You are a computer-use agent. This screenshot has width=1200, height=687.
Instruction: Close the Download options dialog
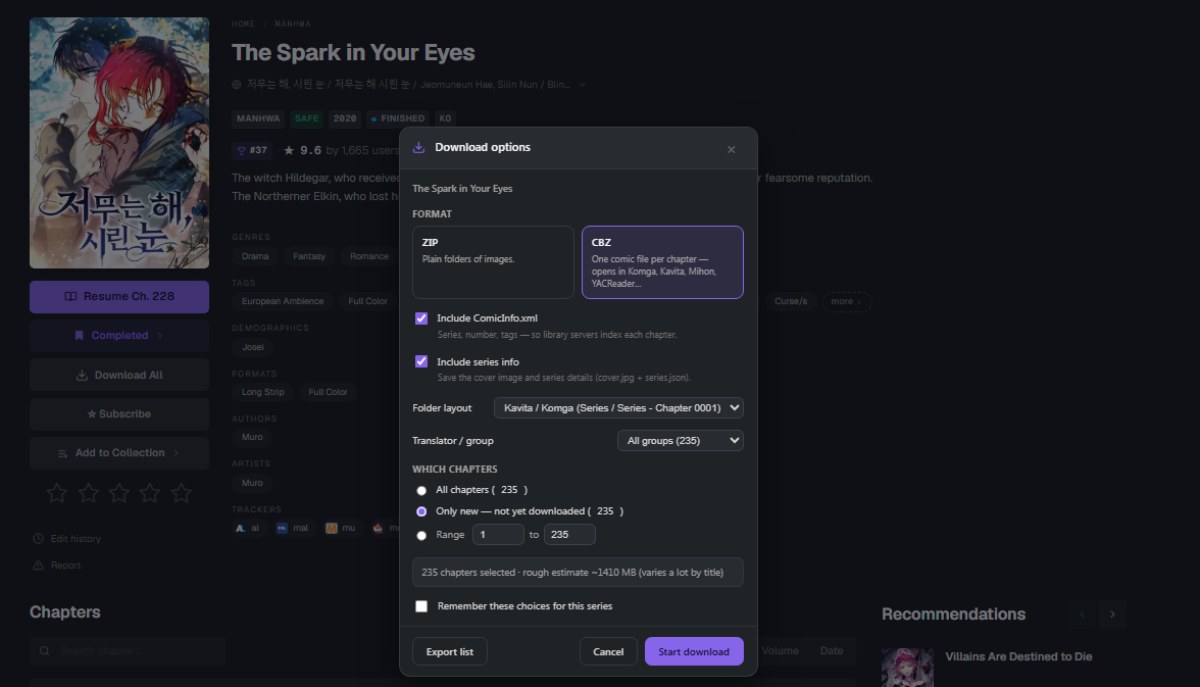pos(731,149)
